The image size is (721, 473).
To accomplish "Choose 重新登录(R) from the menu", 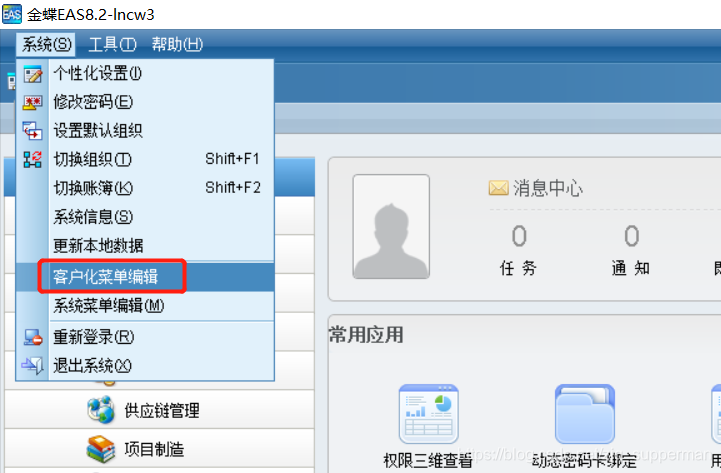I will coord(145,337).
